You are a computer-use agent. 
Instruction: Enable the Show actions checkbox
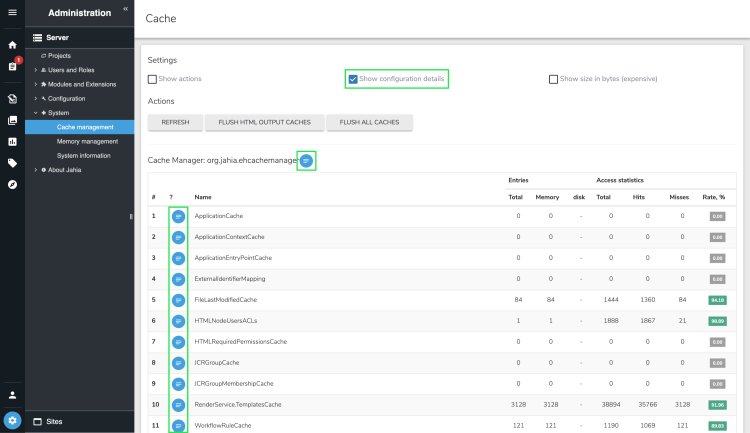coord(152,79)
